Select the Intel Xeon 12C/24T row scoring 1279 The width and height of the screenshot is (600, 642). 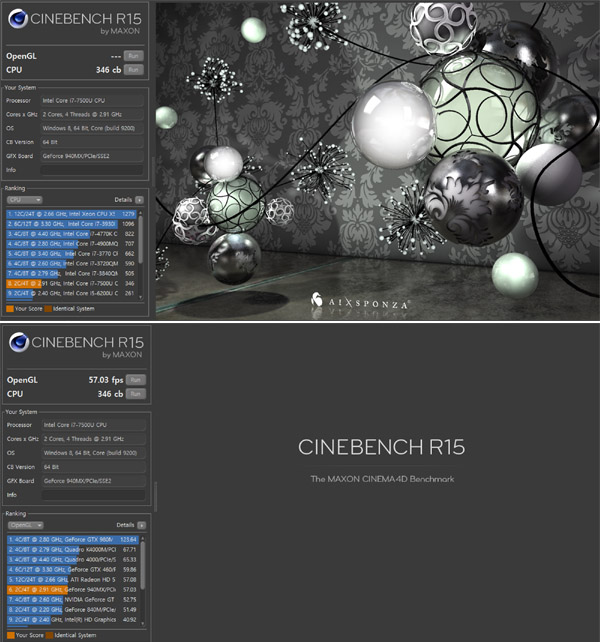(x=71, y=214)
